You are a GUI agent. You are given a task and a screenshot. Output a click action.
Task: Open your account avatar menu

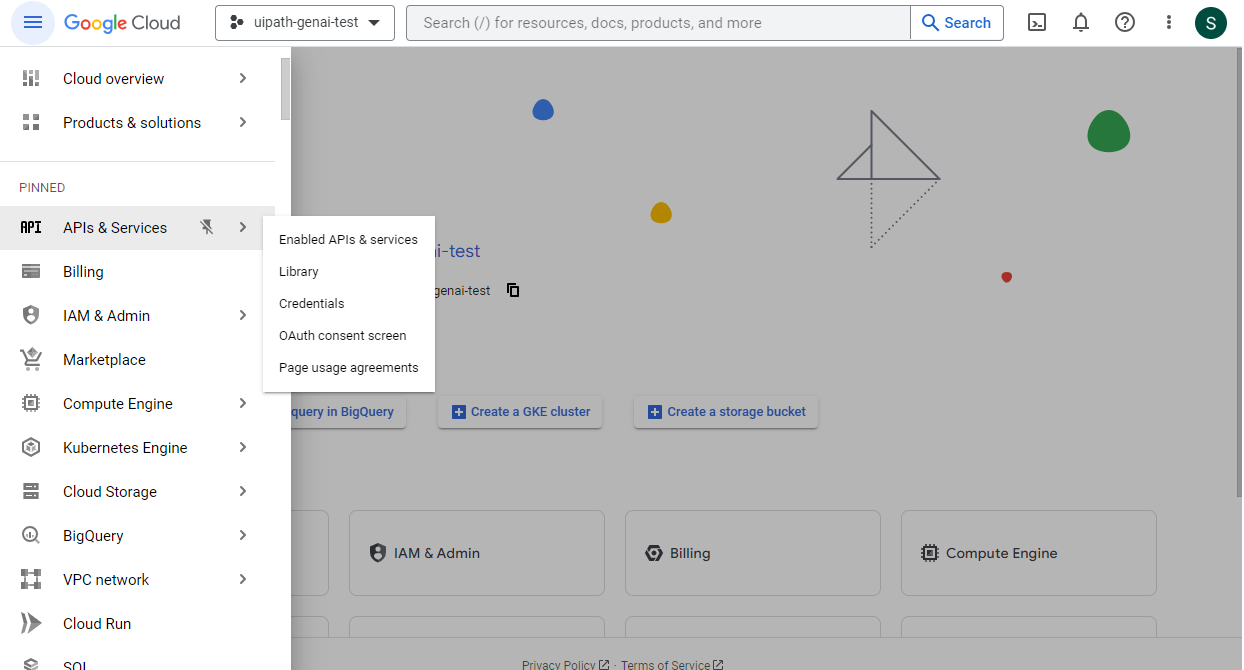pos(1211,22)
